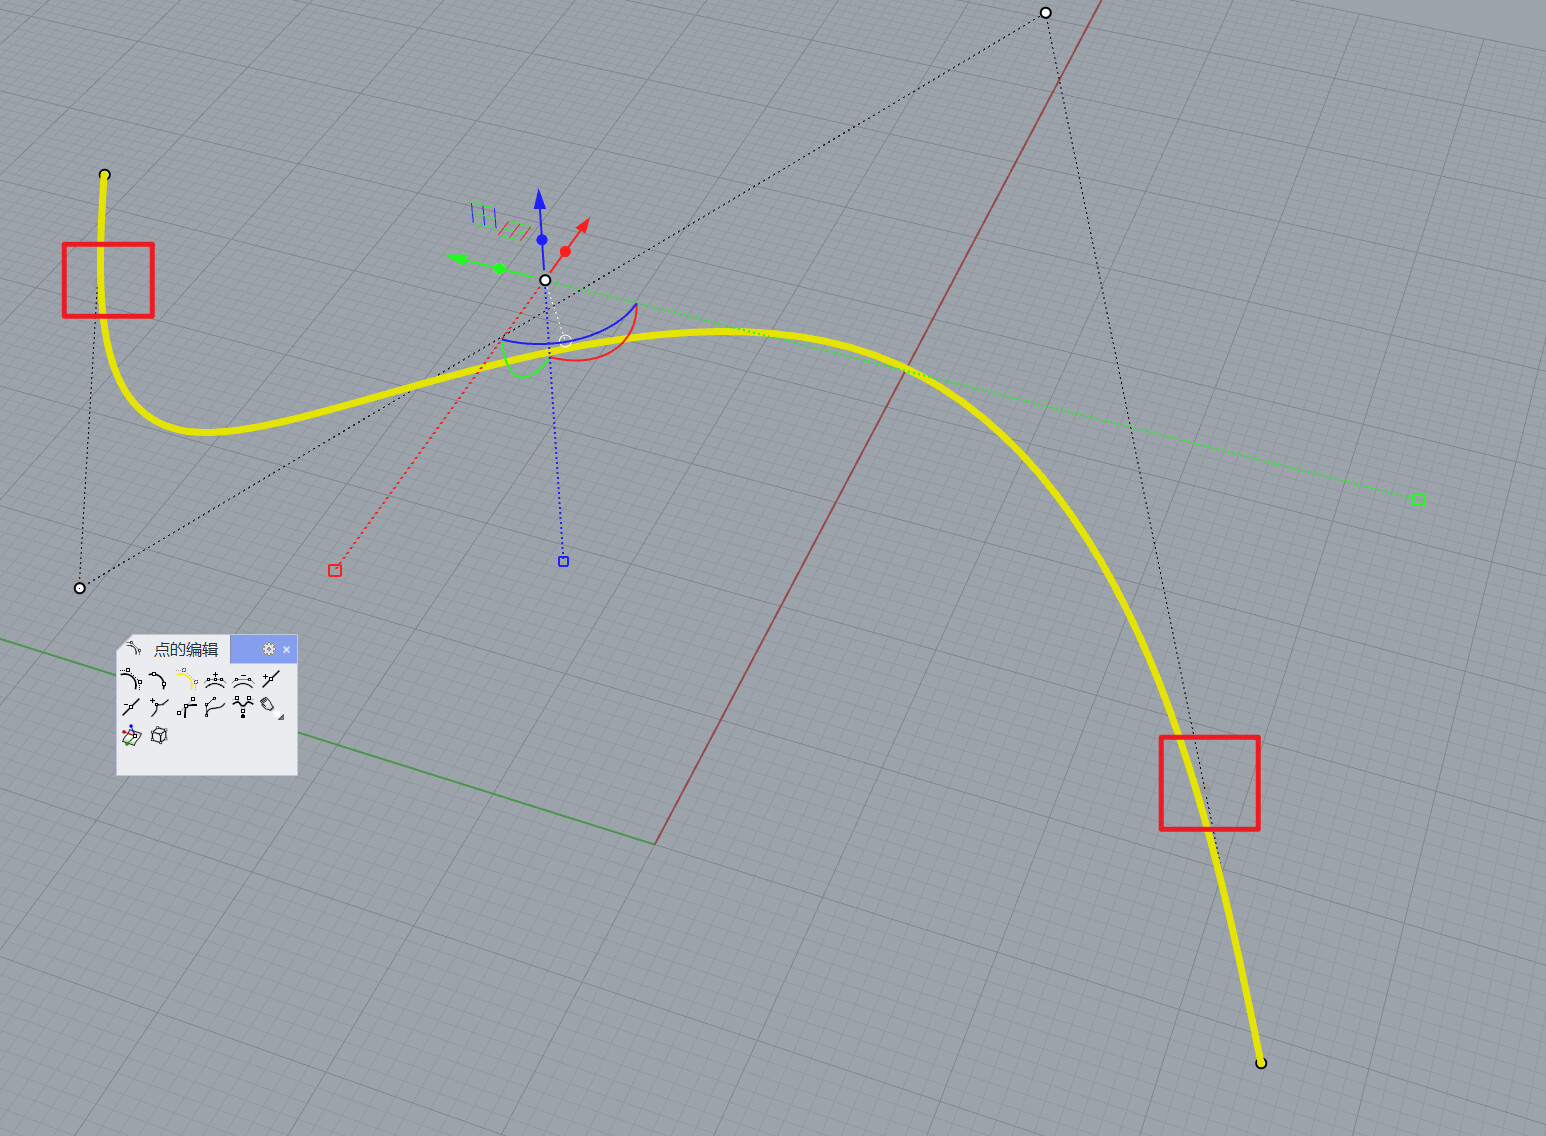Show edit points on curve tool
The height and width of the screenshot is (1136, 1546).
point(158,680)
